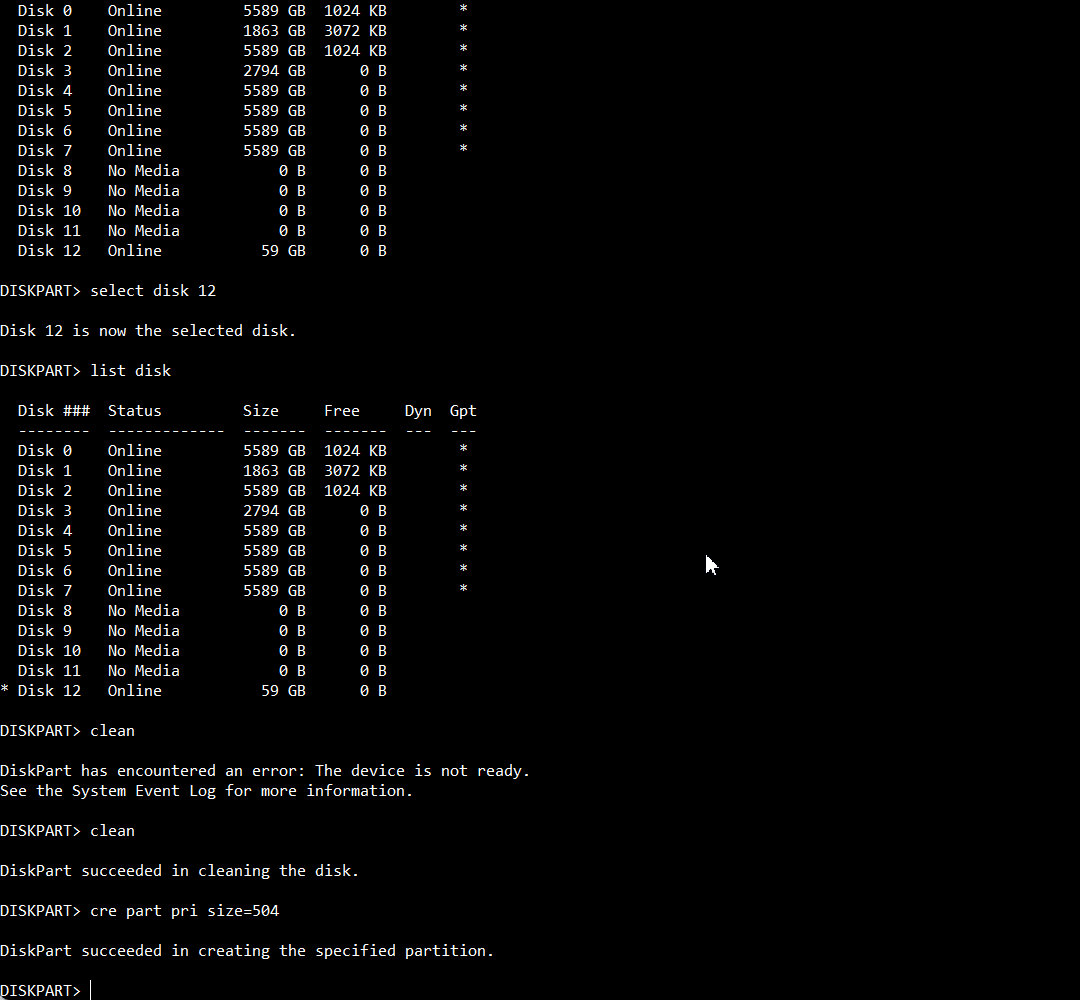Click 'DiskPart succeeded in cleaning the disk.' message
The image size is (1080, 1000).
click(180, 871)
